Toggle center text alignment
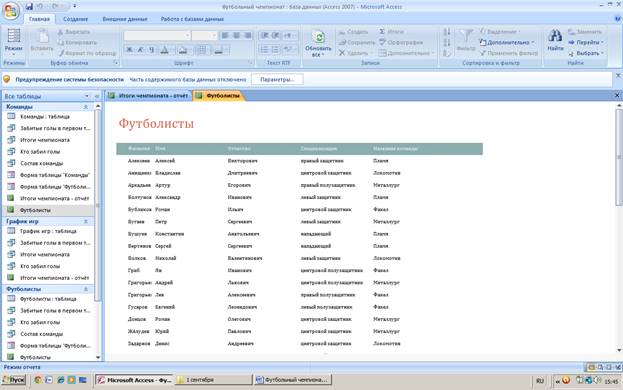 236,35
